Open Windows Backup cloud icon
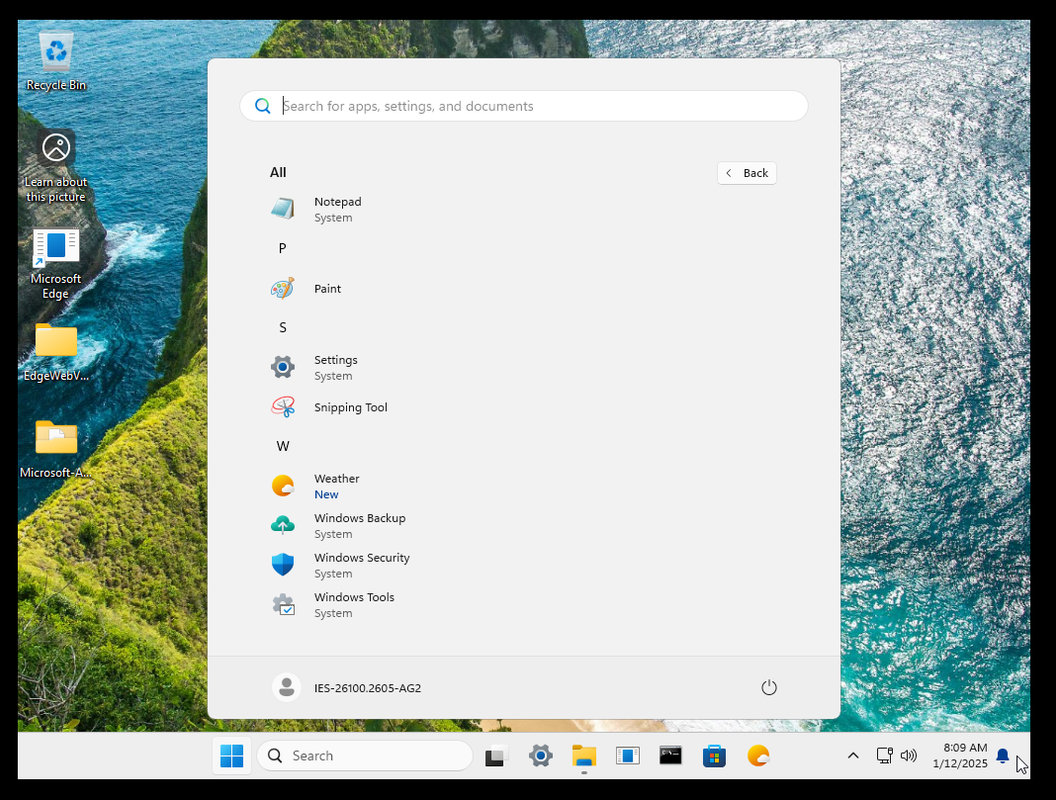This screenshot has height=800, width=1056. point(283,525)
